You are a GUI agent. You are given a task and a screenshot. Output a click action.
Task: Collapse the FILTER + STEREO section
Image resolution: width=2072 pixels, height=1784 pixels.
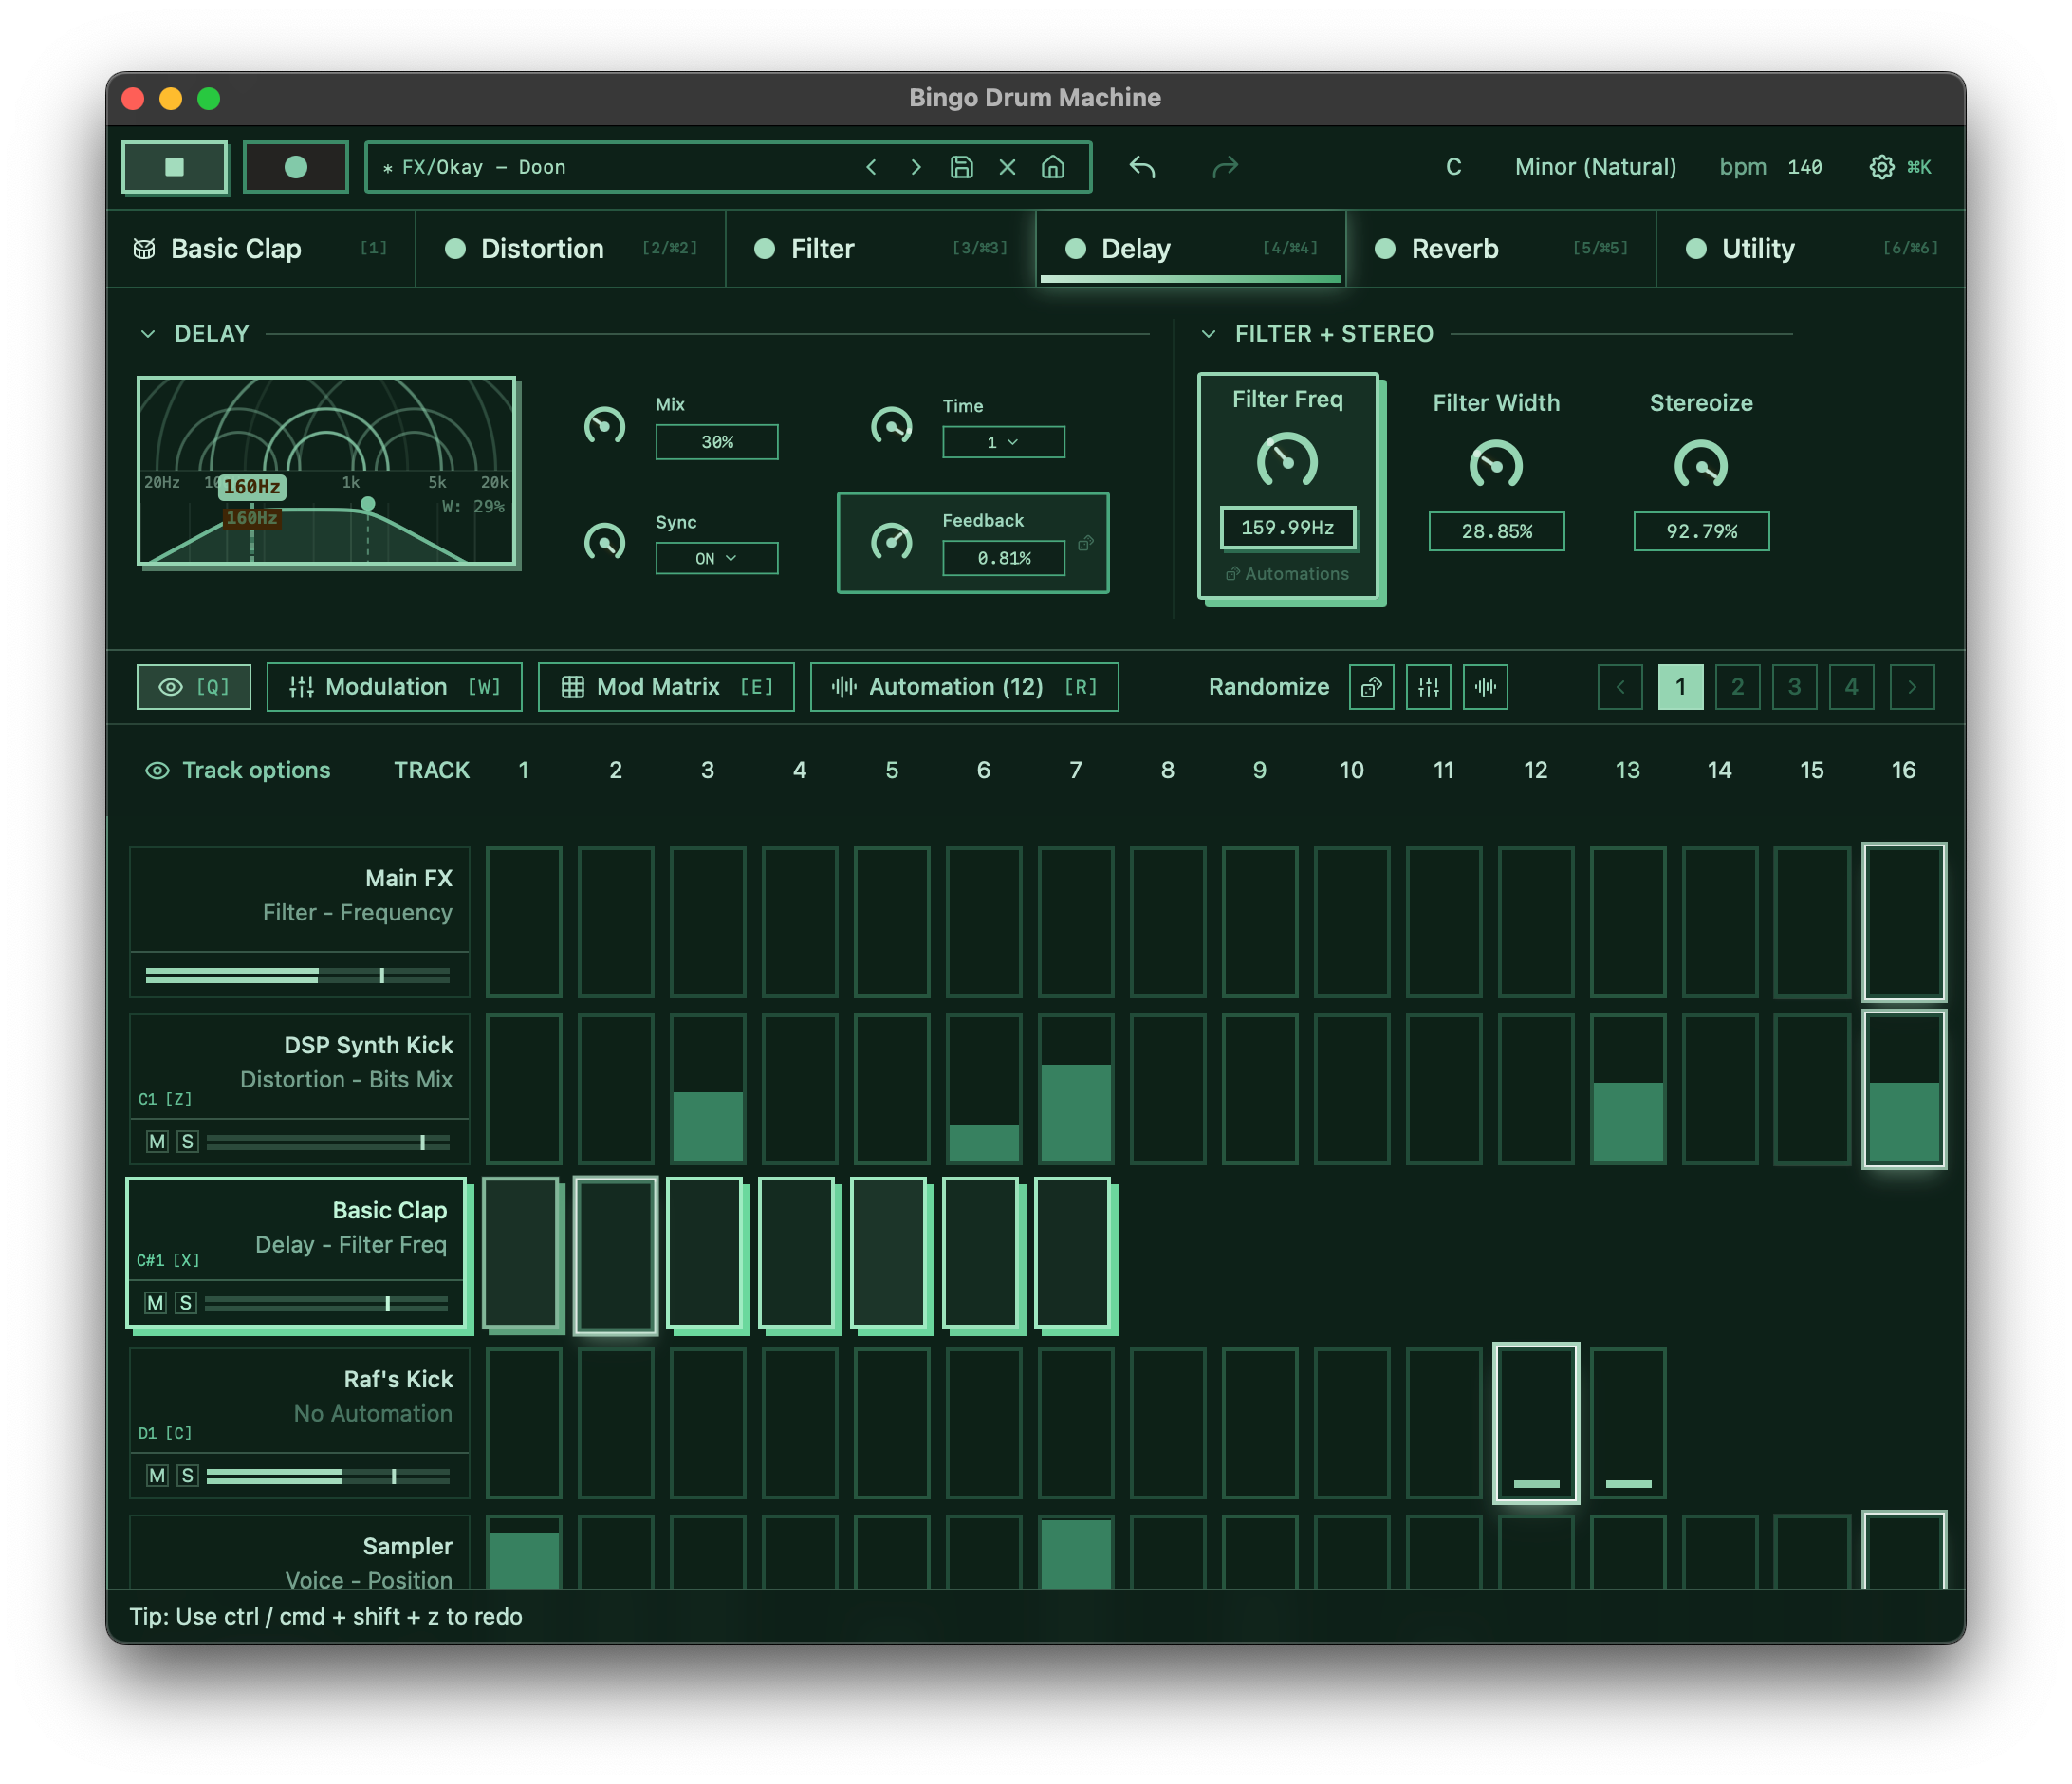1208,334
